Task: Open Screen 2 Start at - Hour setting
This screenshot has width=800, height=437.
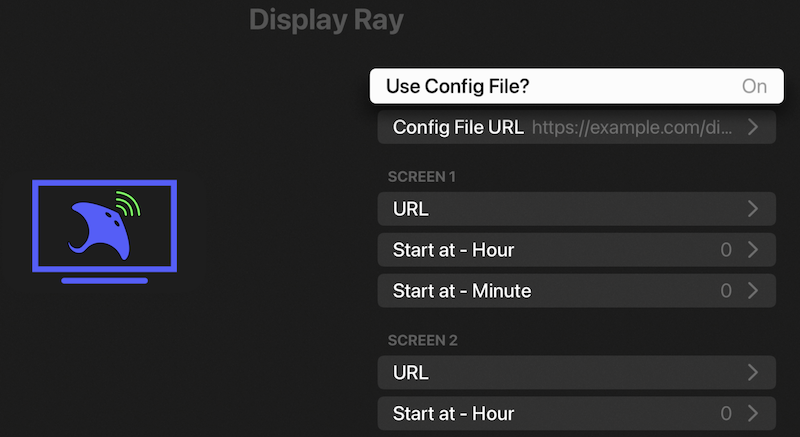Action: tap(577, 414)
